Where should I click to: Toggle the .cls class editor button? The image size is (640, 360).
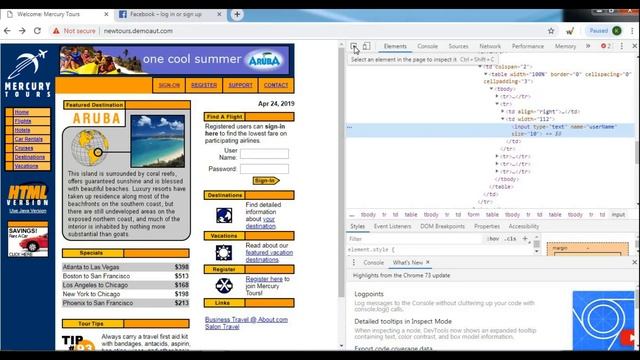(x=510, y=239)
